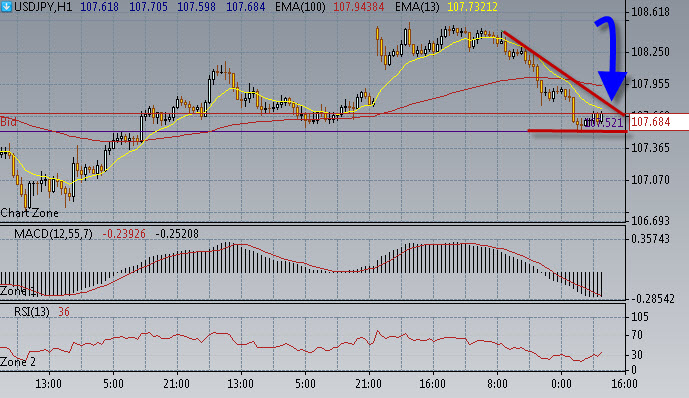Viewport: 689px width, 398px height.
Task: Click the MACD scale value -0.28542
Action: [652, 299]
